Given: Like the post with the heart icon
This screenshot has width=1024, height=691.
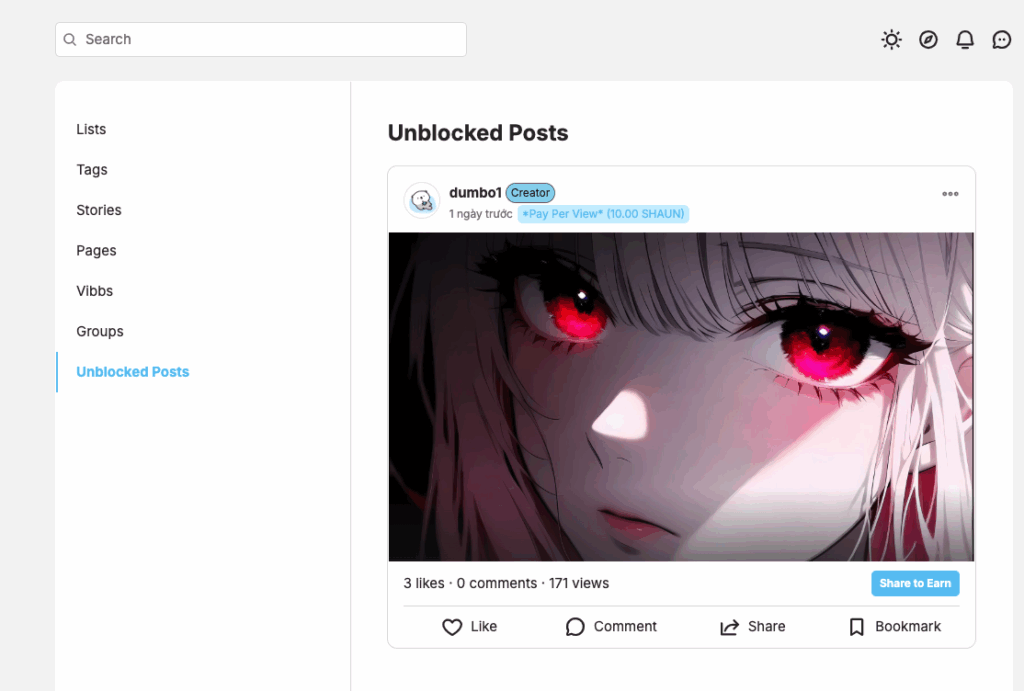Looking at the screenshot, I should click(452, 627).
